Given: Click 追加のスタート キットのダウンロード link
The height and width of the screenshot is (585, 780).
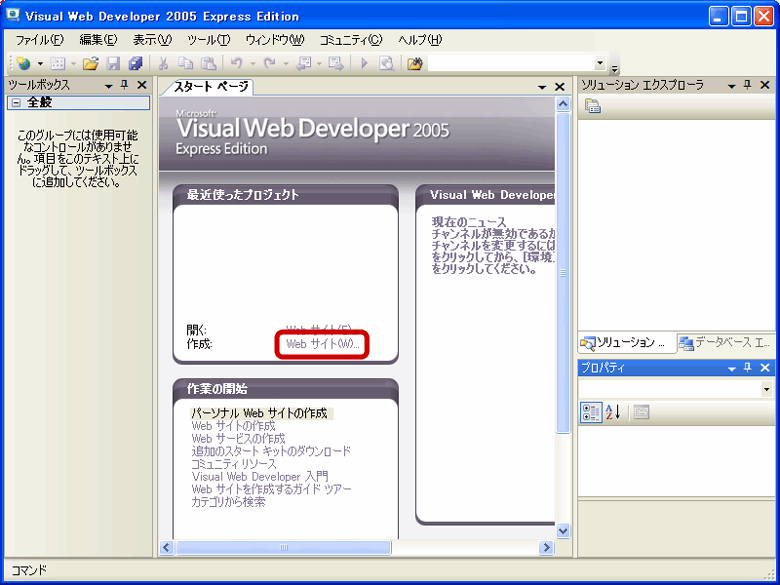Looking at the screenshot, I should tap(271, 451).
